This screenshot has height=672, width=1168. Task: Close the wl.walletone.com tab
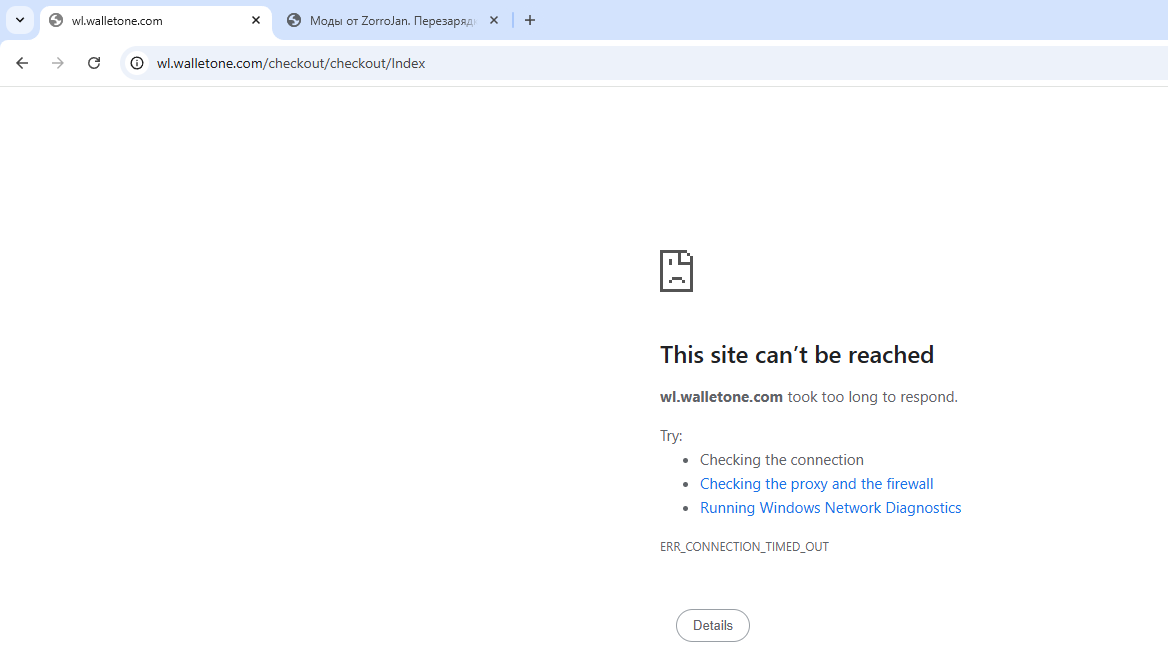point(256,20)
